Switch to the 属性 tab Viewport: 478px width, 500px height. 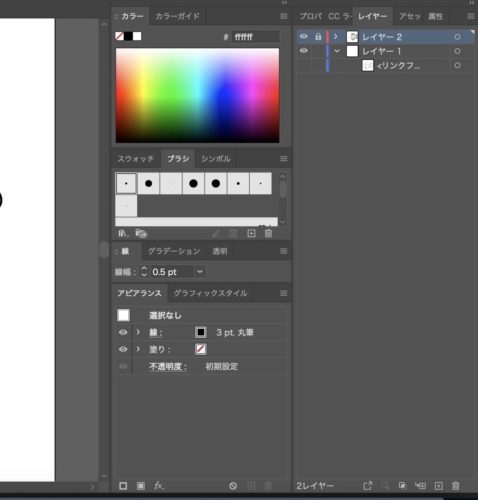[435, 16]
